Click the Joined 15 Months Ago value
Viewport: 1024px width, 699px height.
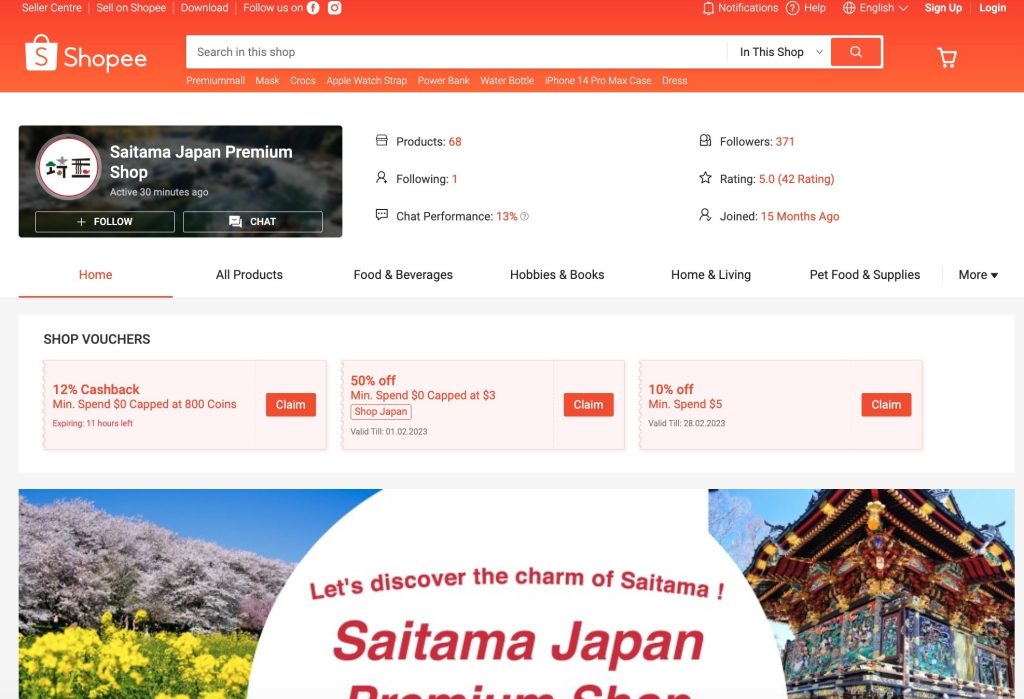(800, 216)
